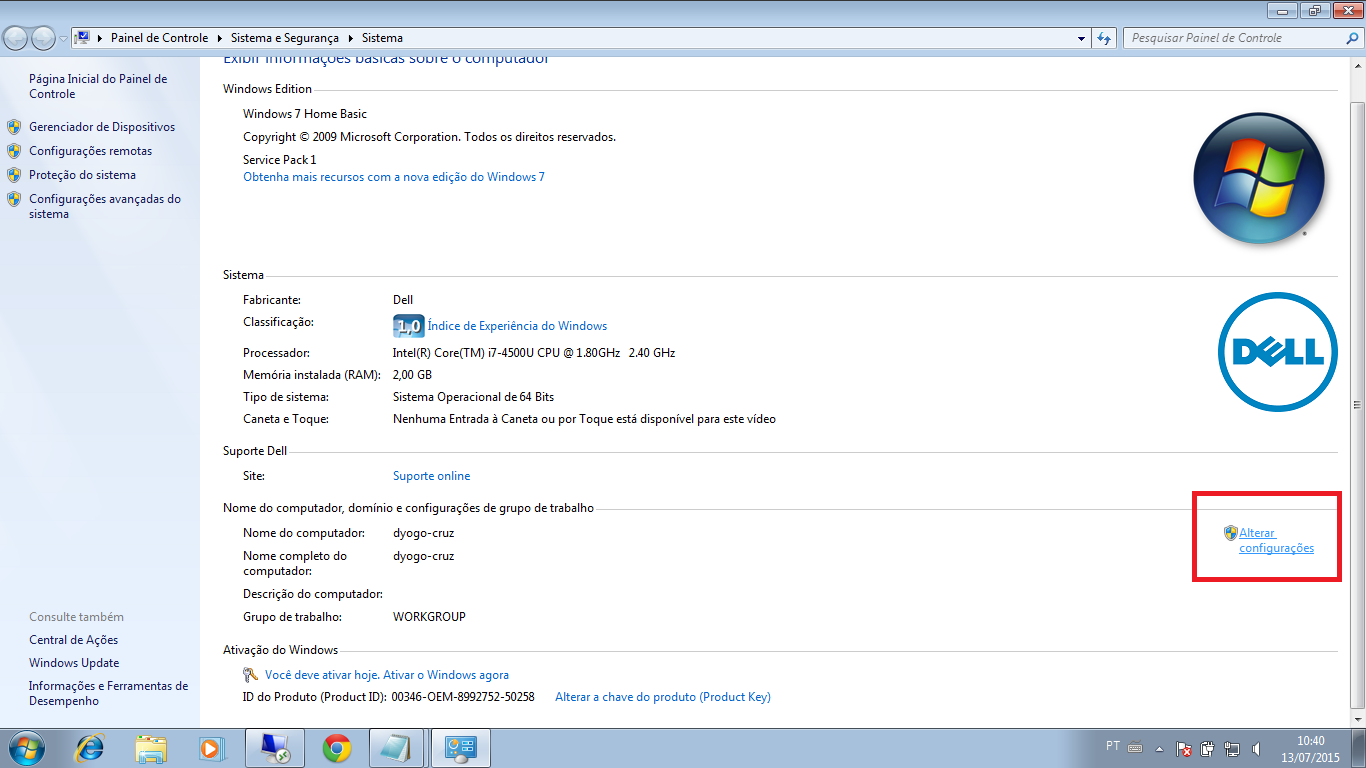Show hidden system tray icons

[x=1159, y=747]
